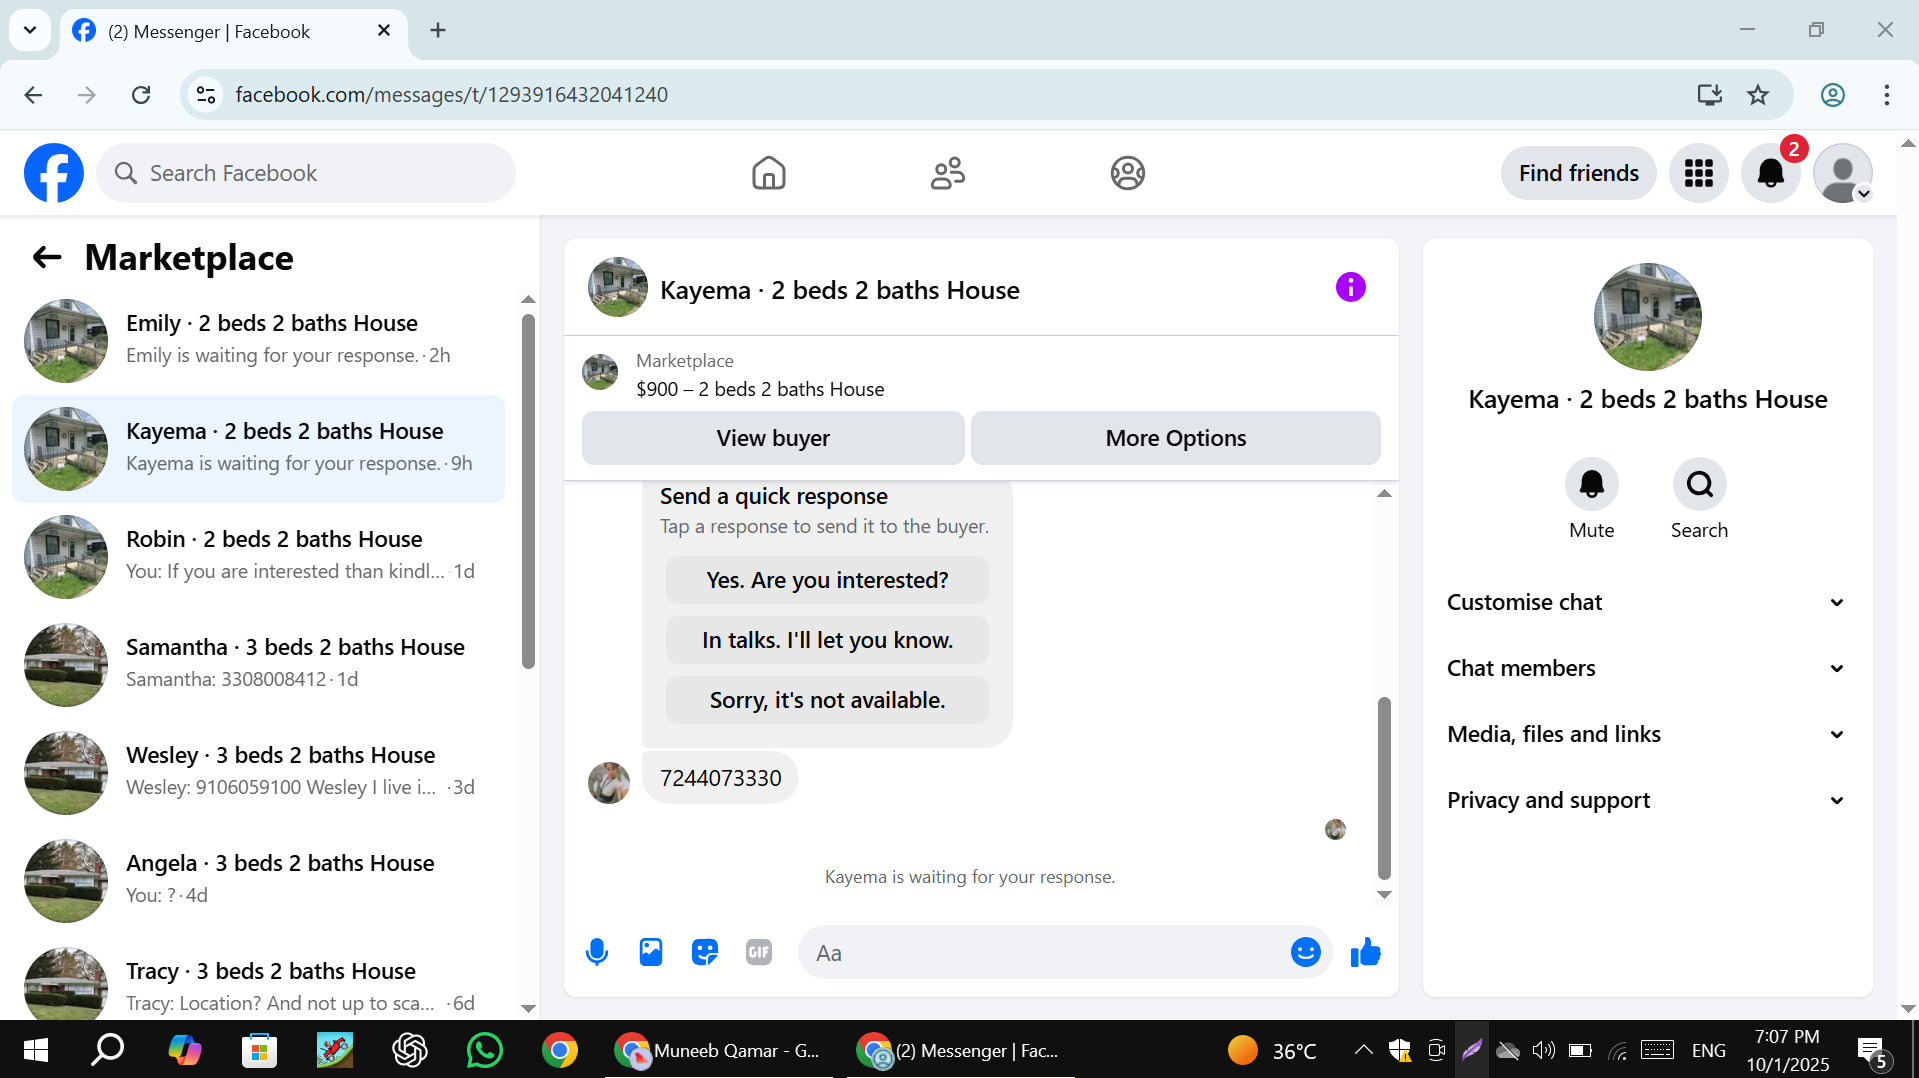Go back using Marketplace back arrow
This screenshot has height=1078, width=1919.
pyautogui.click(x=47, y=258)
